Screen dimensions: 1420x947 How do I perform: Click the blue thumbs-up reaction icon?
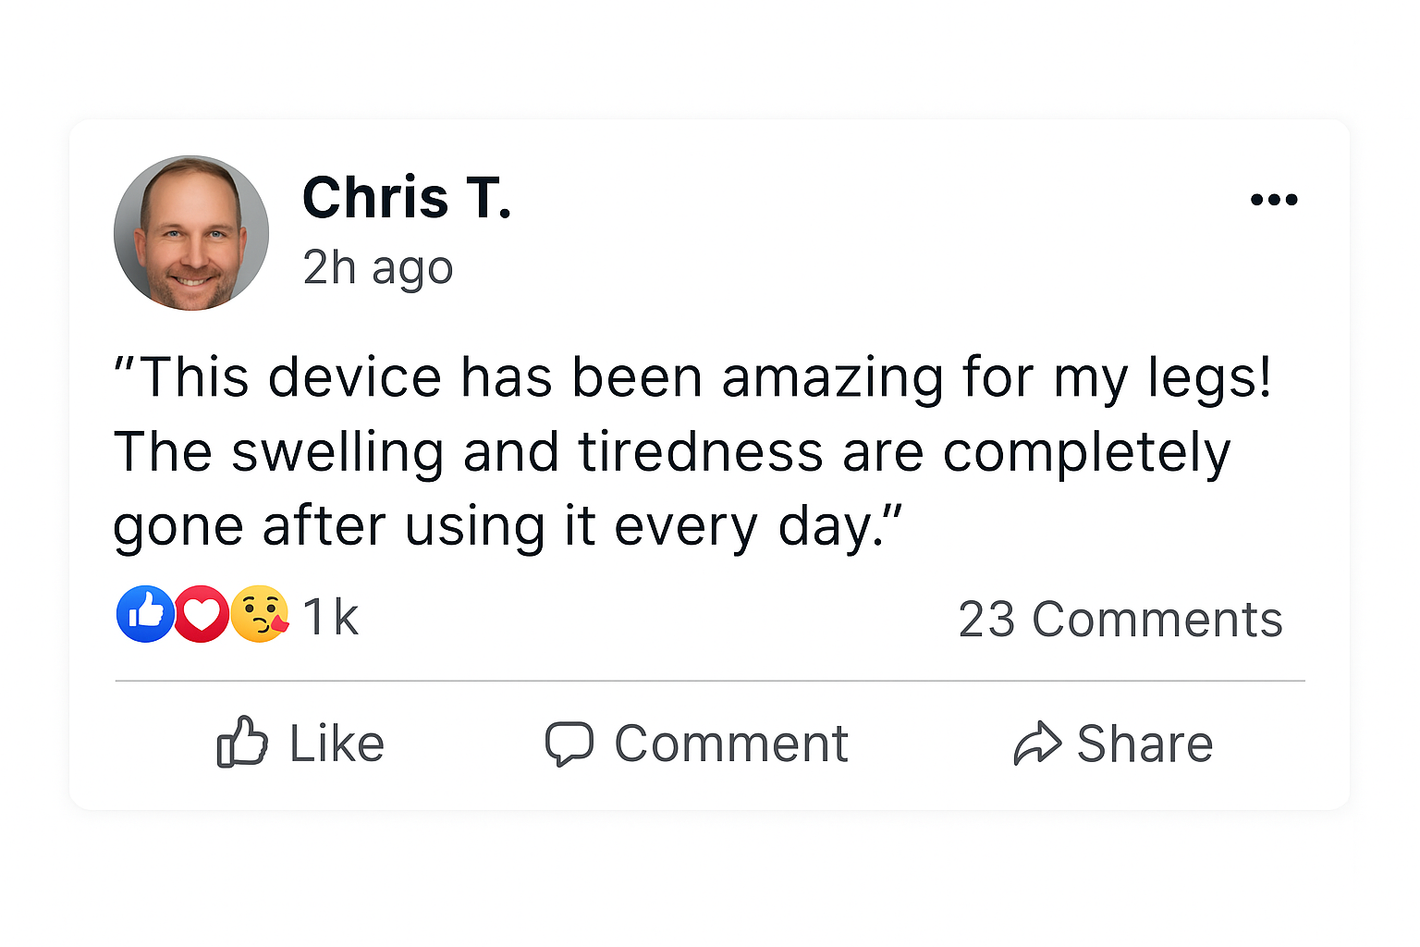(x=145, y=614)
